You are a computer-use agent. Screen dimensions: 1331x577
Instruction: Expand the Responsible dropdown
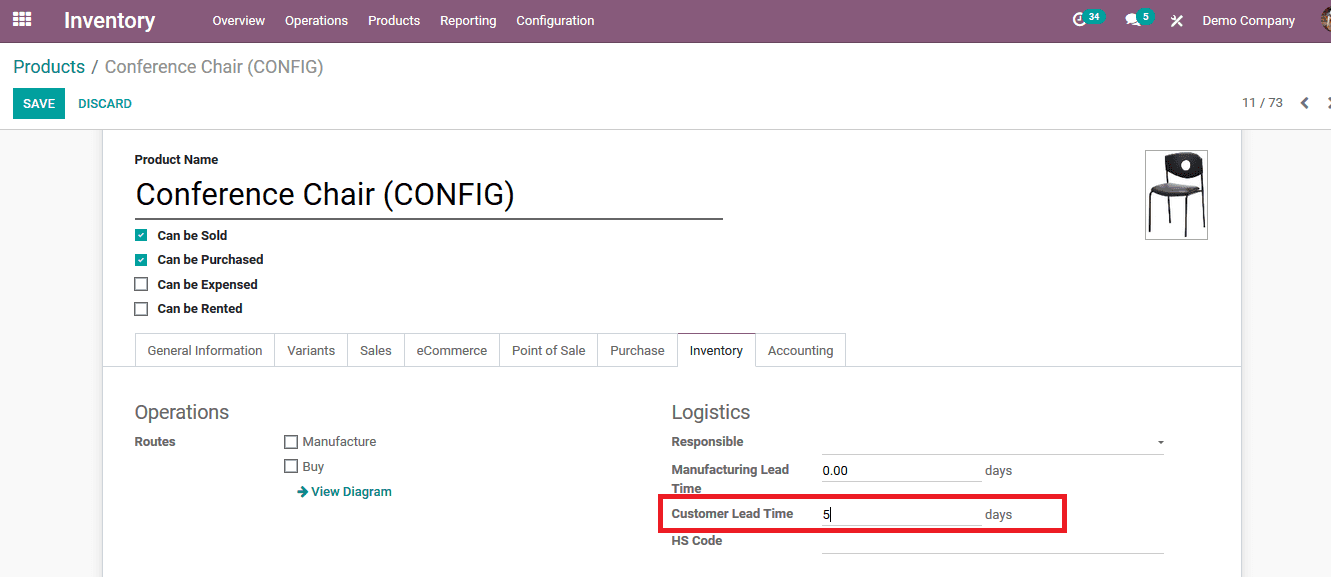tap(1160, 442)
